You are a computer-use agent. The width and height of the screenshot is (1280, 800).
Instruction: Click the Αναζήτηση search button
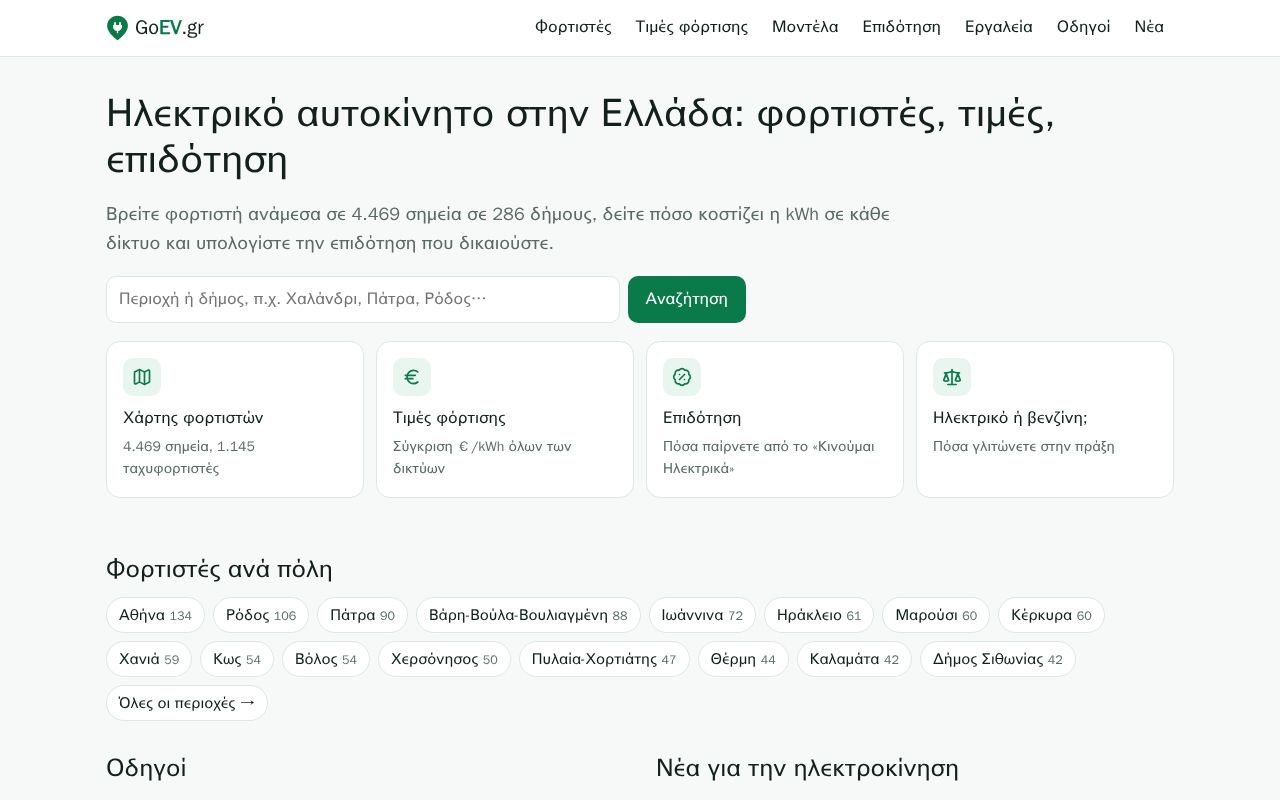click(x=687, y=299)
